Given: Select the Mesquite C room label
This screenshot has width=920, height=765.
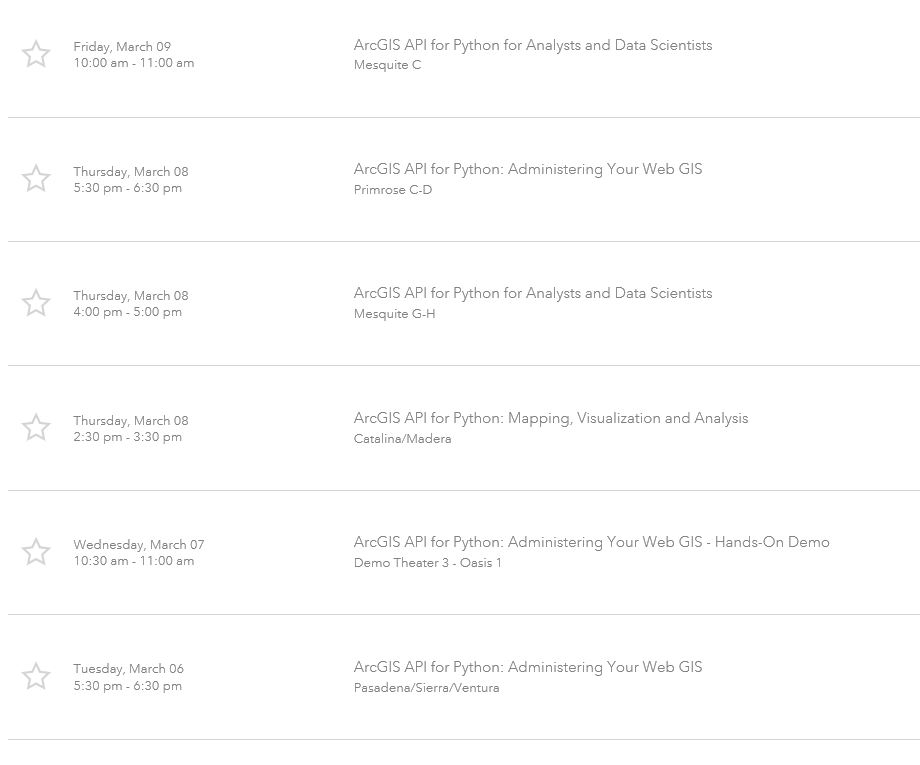Looking at the screenshot, I should (x=387, y=65).
